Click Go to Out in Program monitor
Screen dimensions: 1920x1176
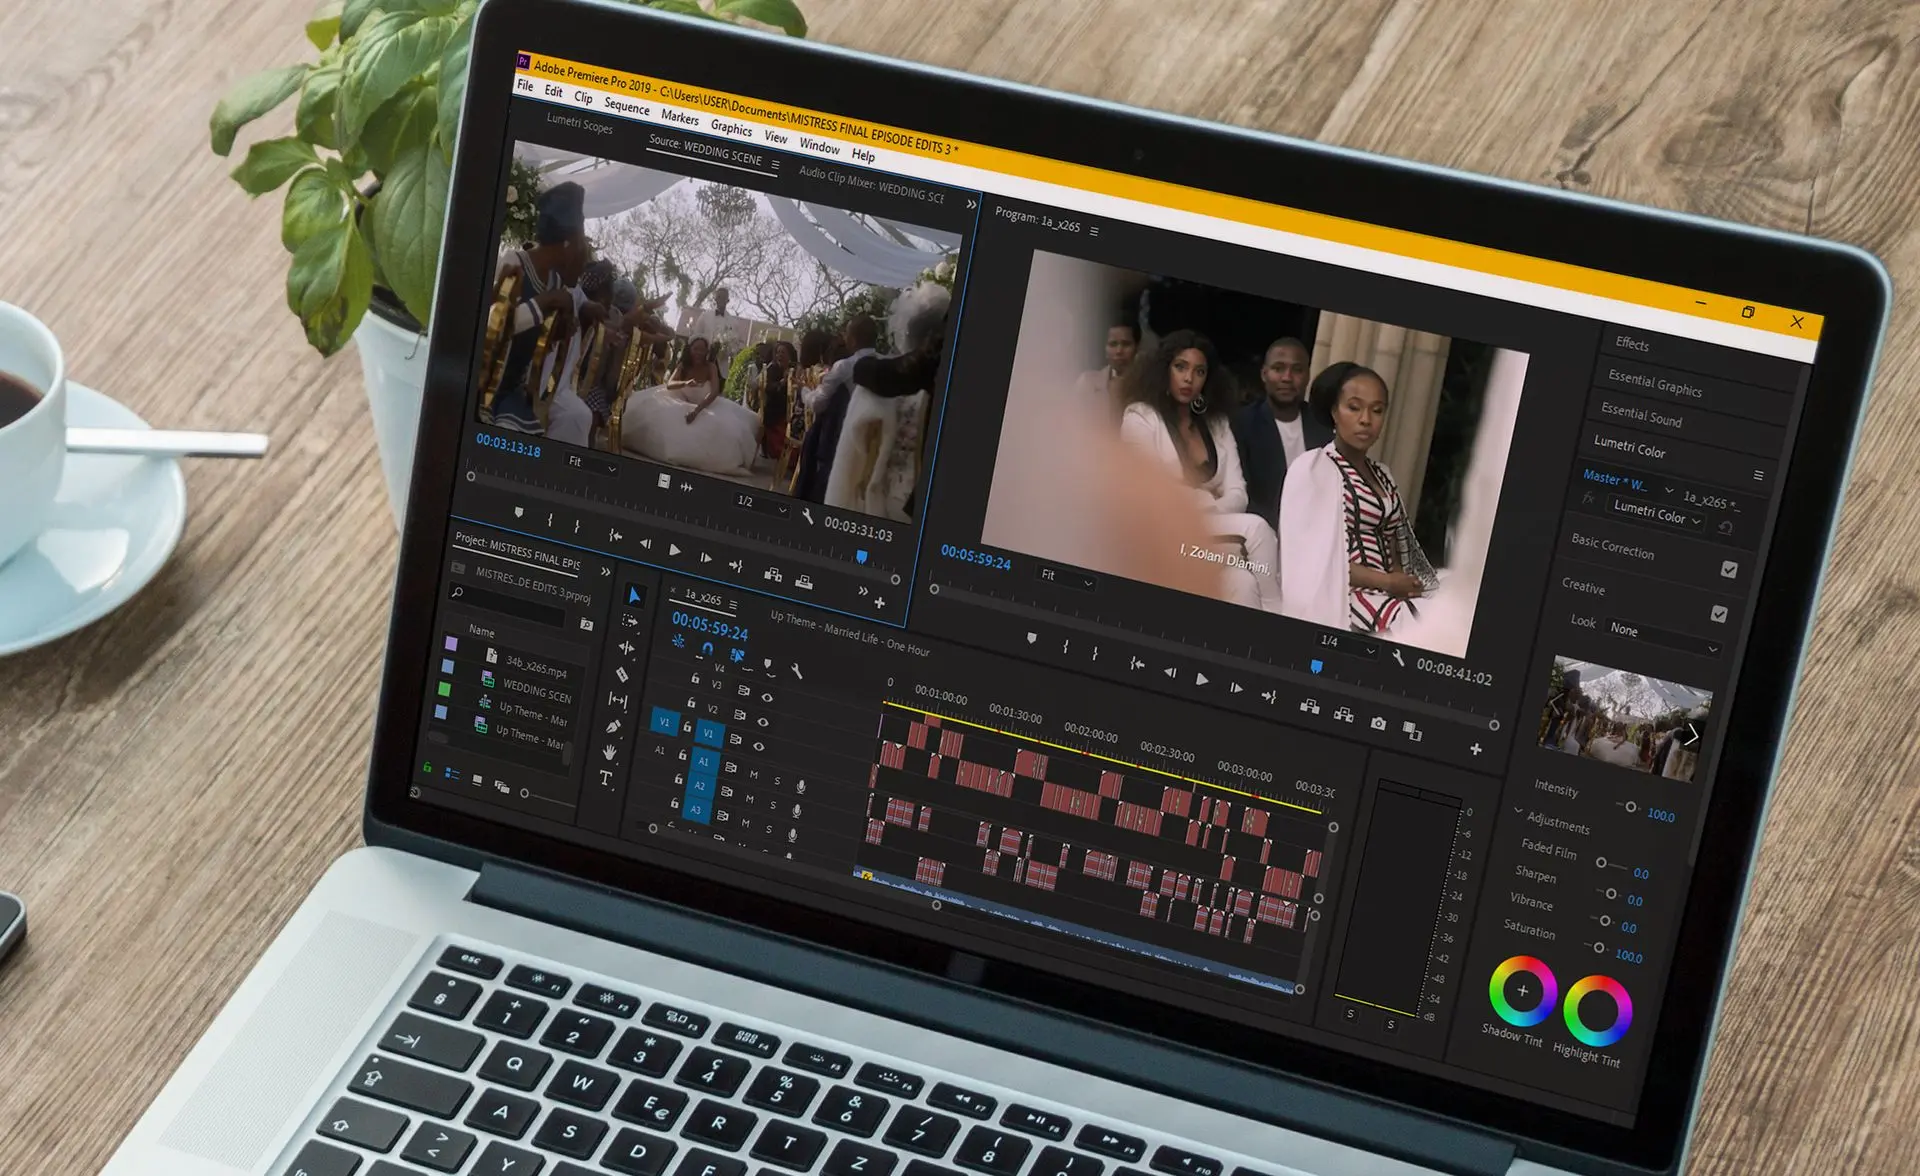click(1269, 696)
